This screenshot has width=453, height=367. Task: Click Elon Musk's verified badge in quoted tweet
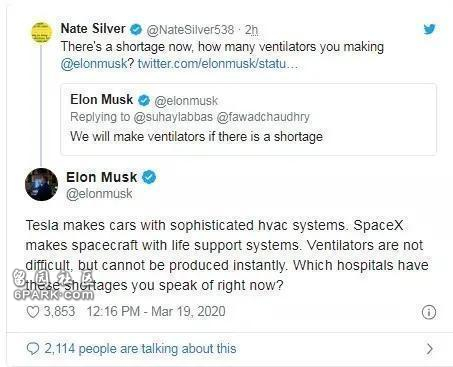[144, 100]
